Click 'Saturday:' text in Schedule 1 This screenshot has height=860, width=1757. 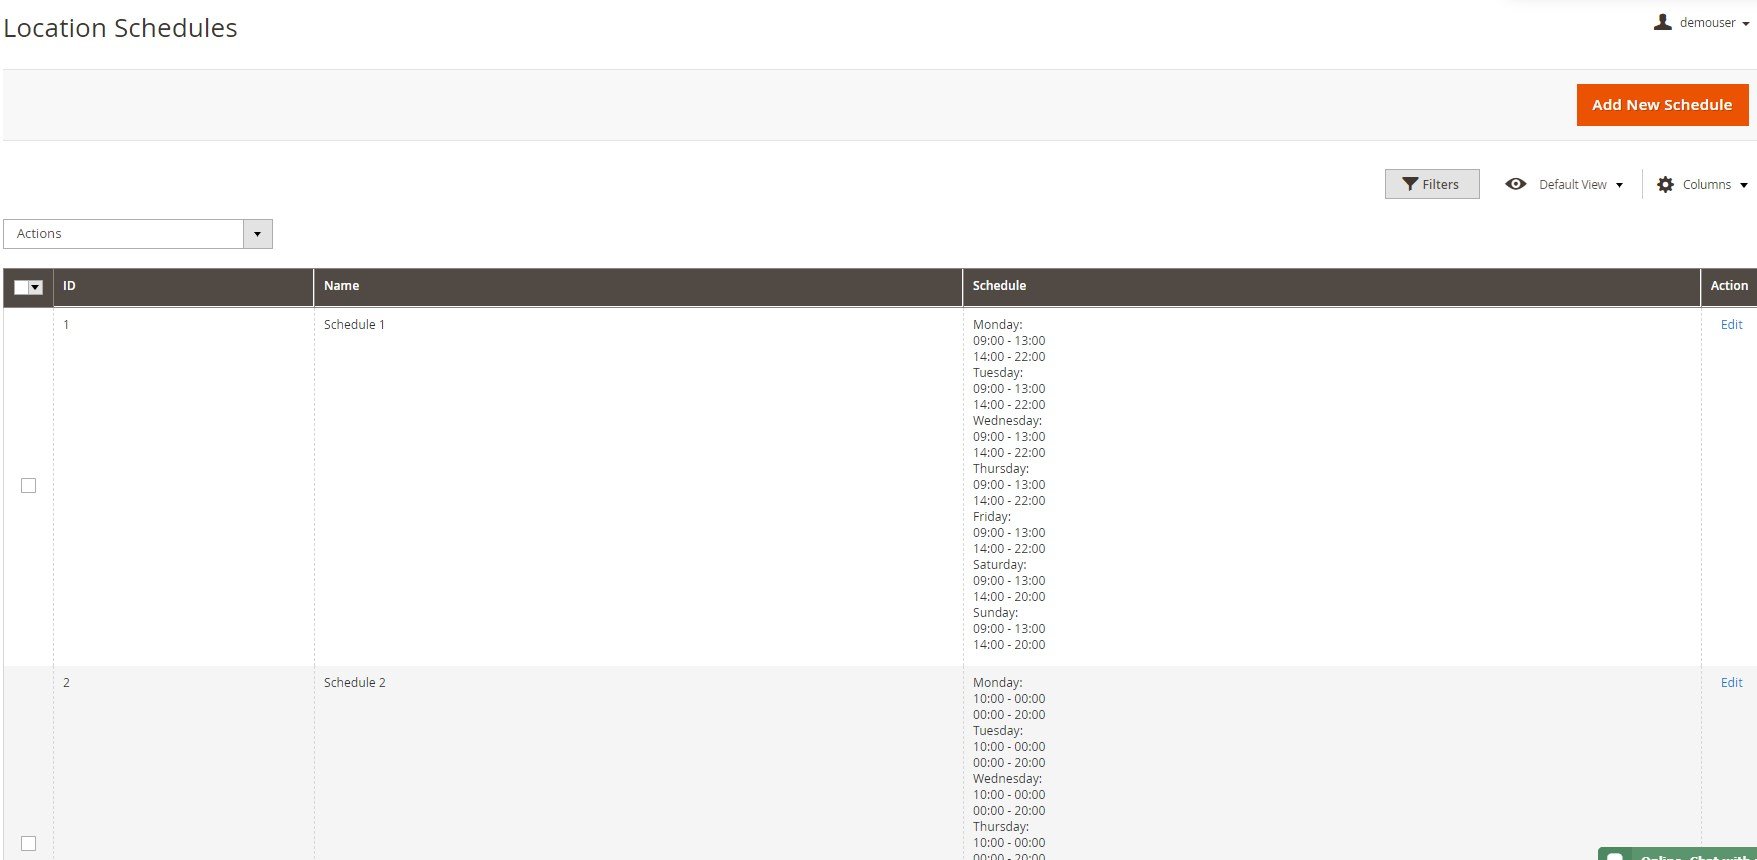[x=999, y=565]
